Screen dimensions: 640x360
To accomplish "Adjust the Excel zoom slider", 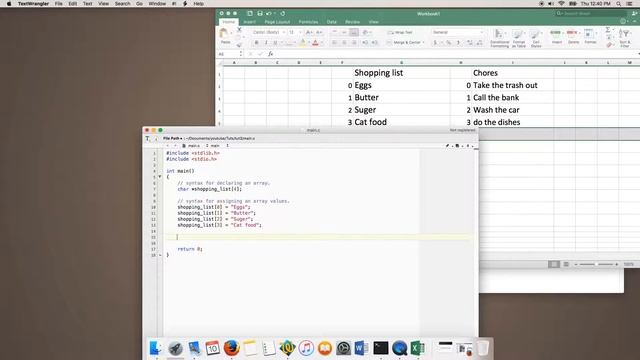I will pos(596,264).
